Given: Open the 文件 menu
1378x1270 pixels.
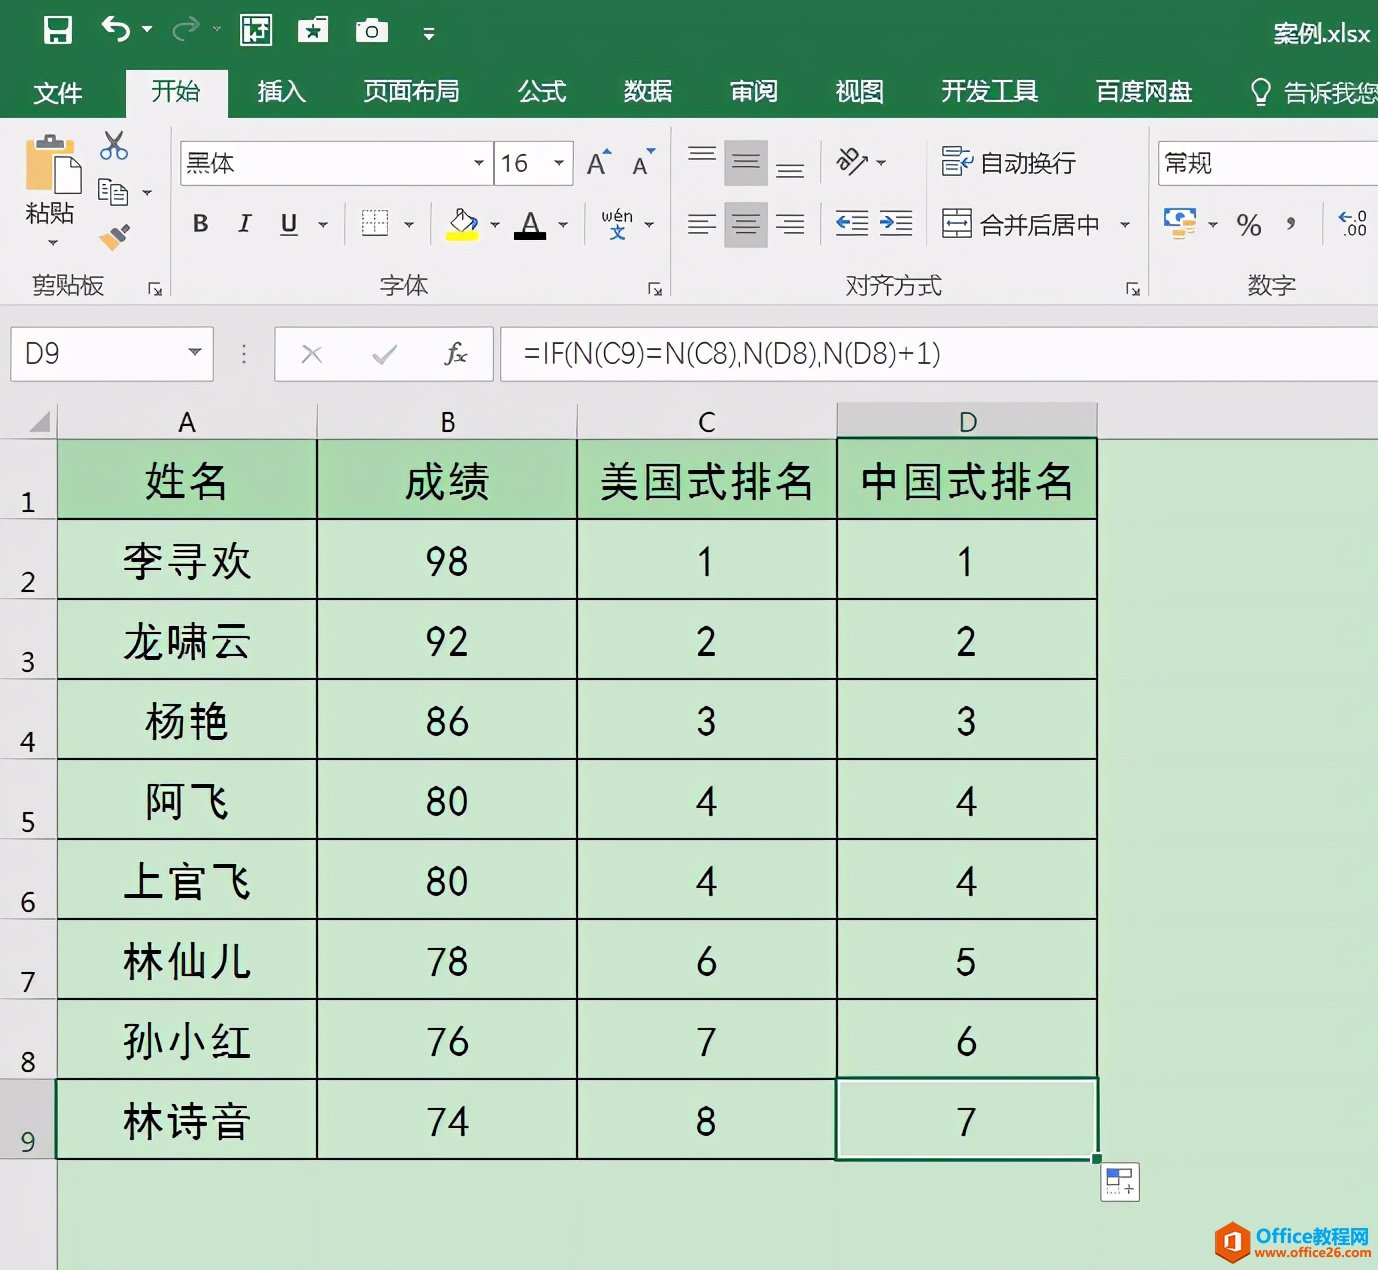Looking at the screenshot, I should [57, 93].
